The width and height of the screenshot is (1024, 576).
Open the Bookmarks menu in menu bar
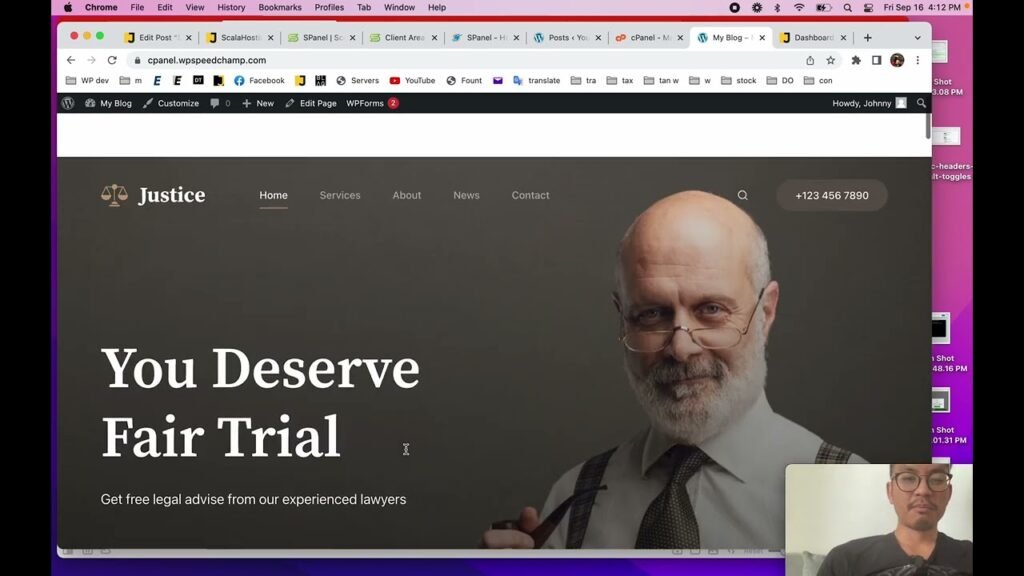point(280,7)
